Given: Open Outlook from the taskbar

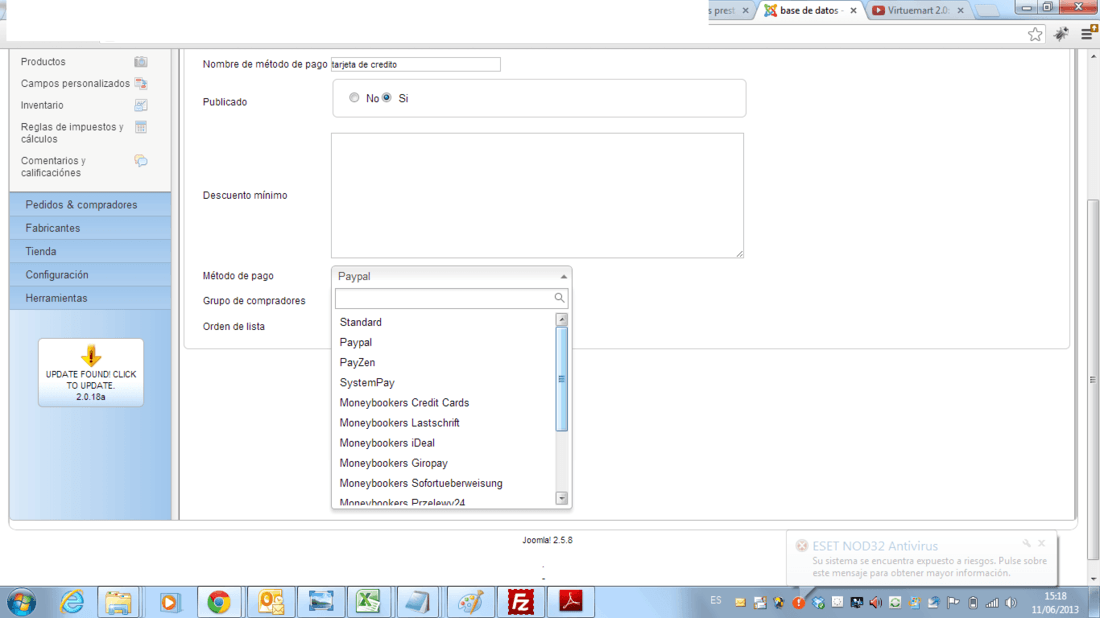Looking at the screenshot, I should [270, 602].
